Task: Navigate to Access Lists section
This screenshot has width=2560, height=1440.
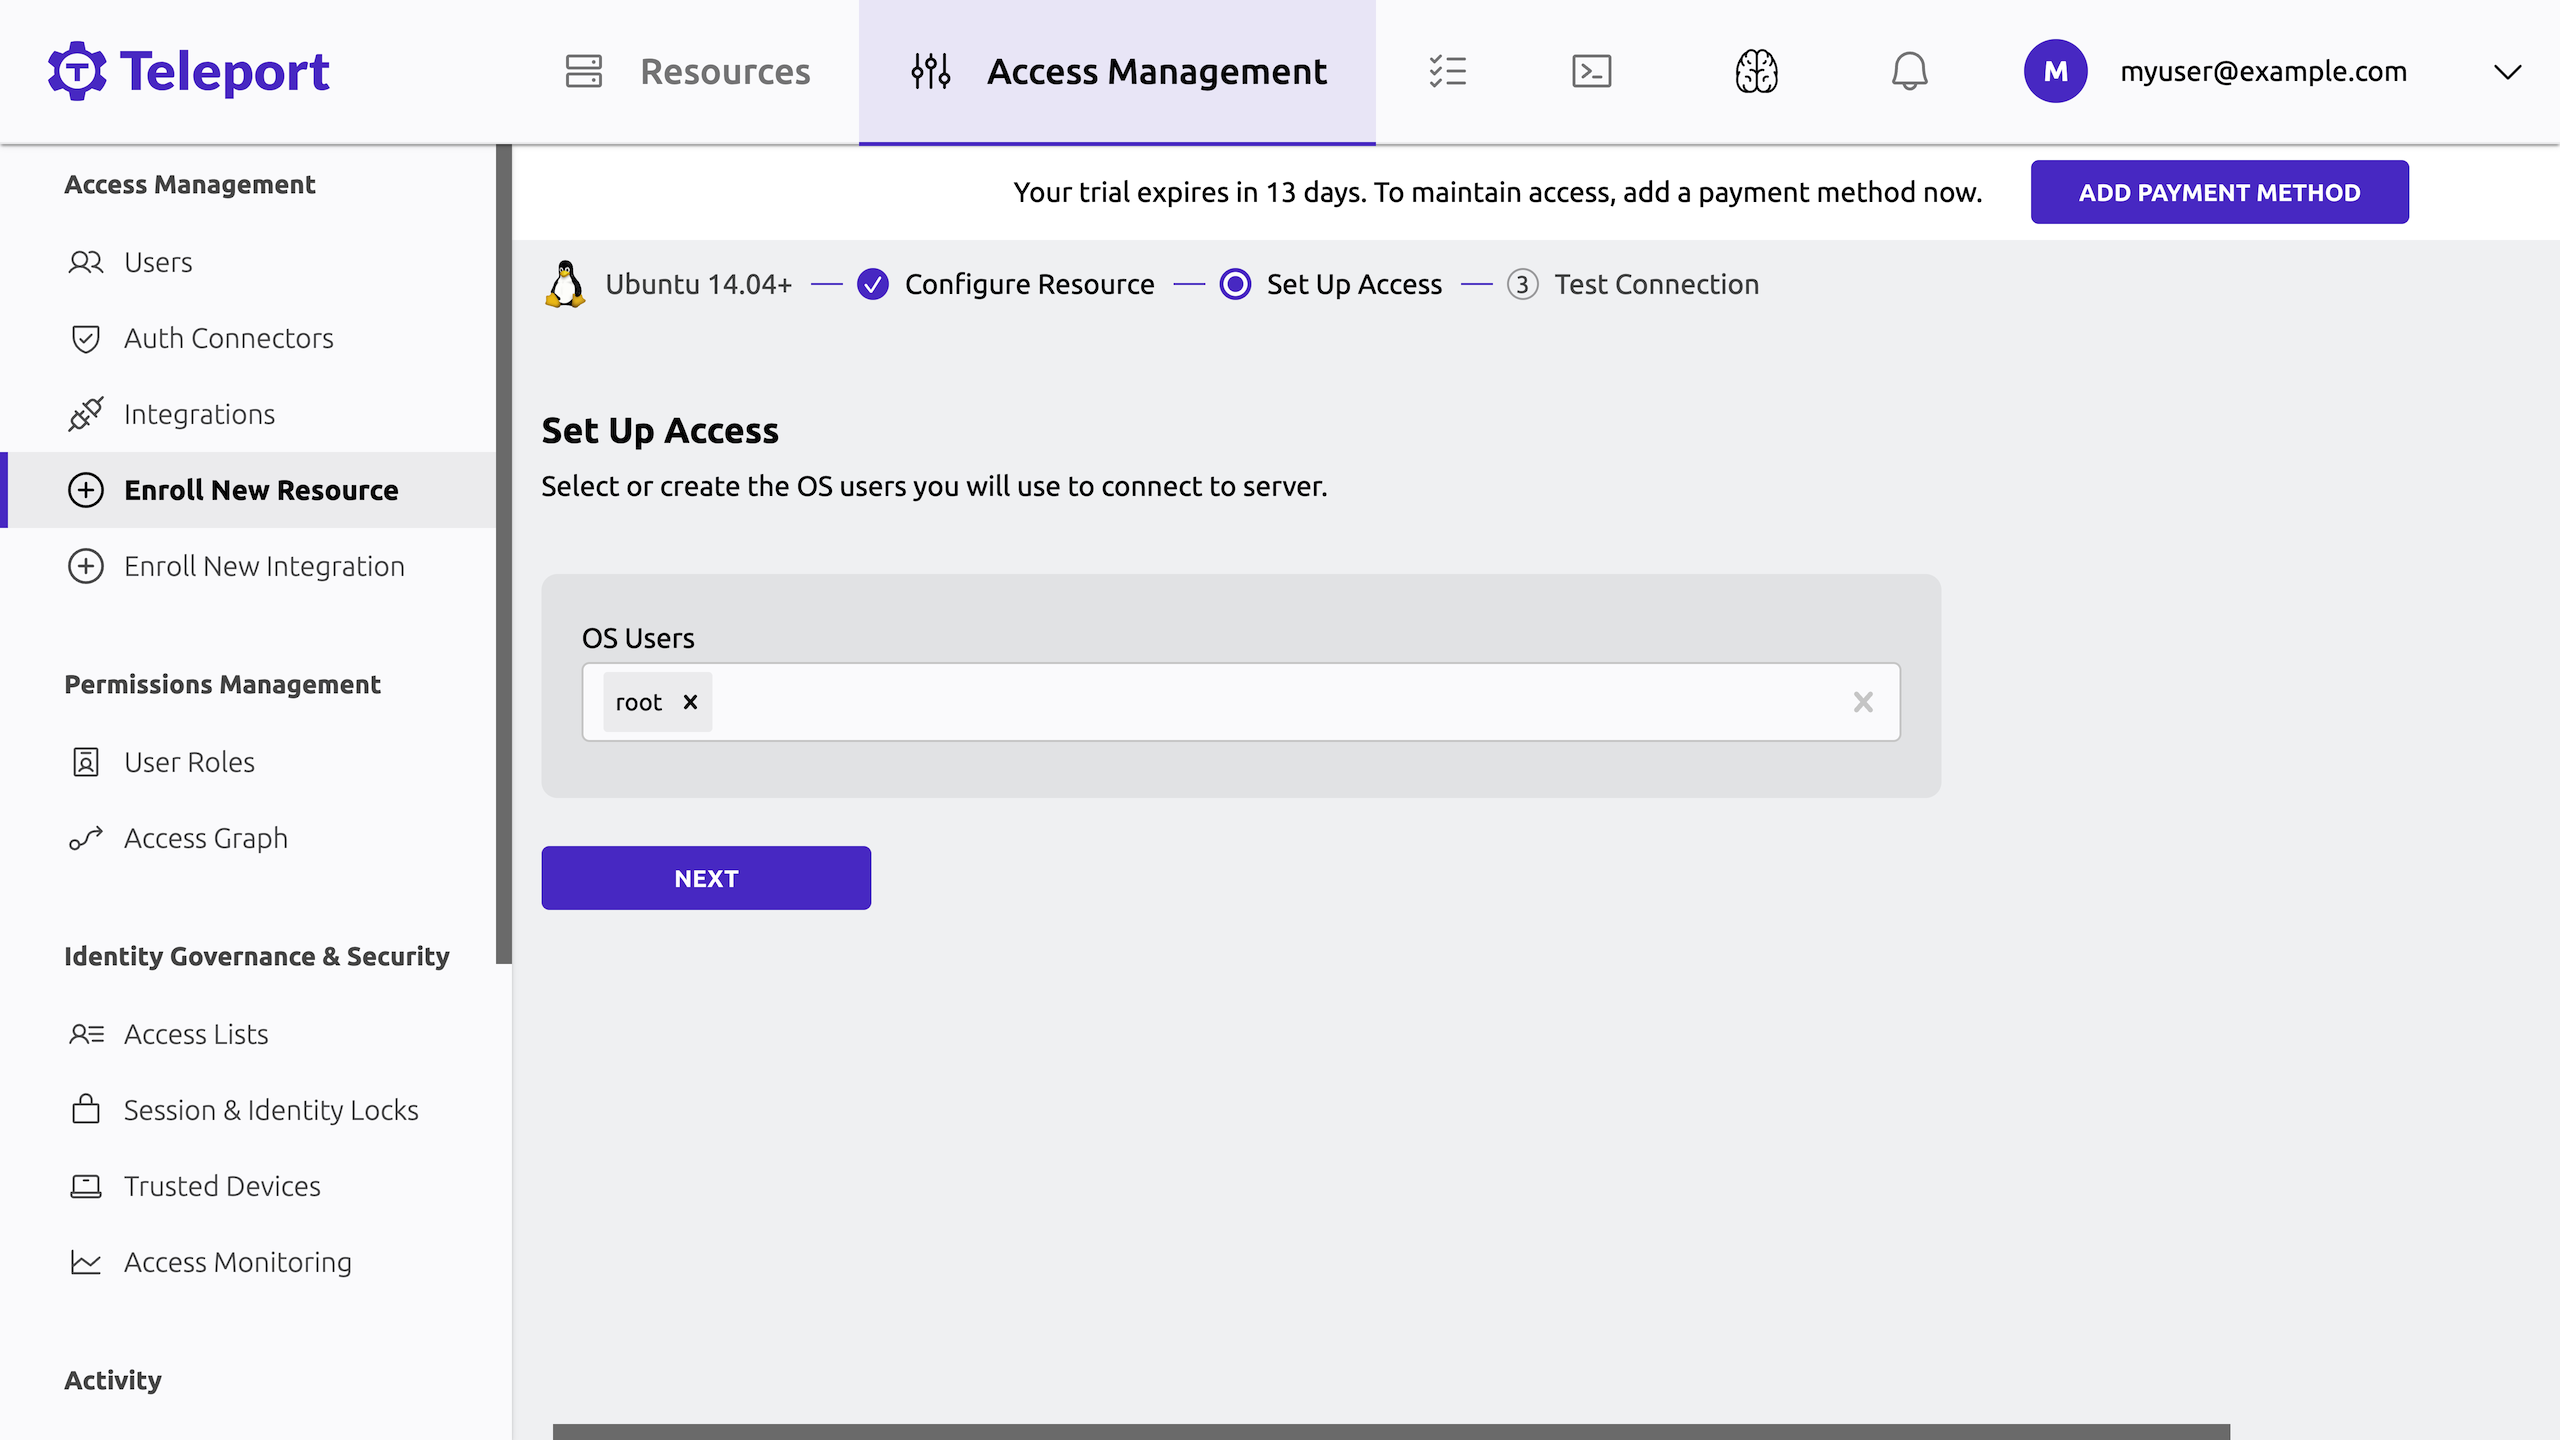Action: click(x=195, y=1032)
